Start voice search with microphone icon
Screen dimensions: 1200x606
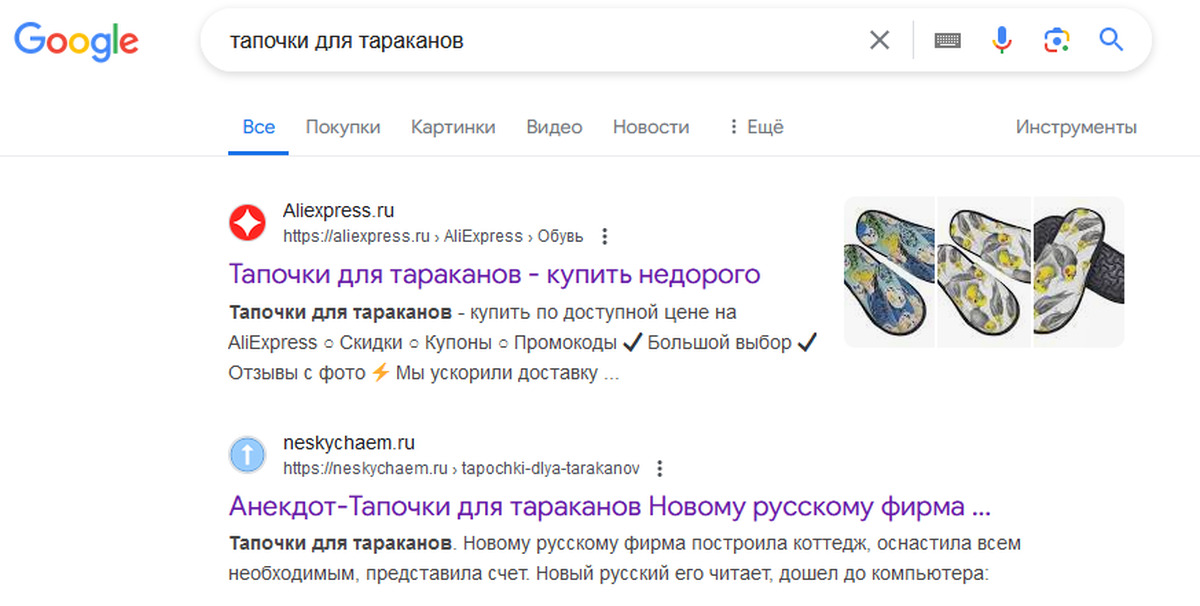point(1001,40)
